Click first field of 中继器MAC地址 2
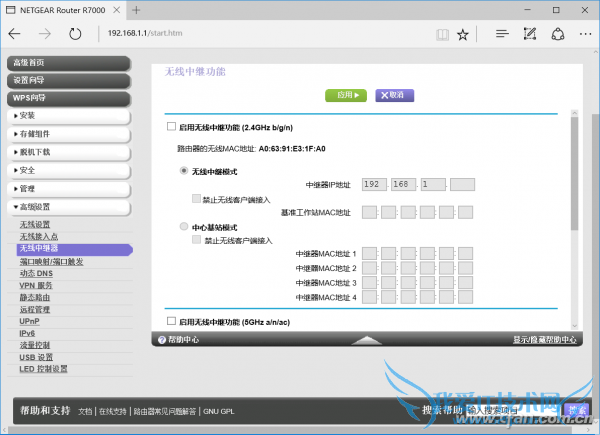 click(369, 268)
